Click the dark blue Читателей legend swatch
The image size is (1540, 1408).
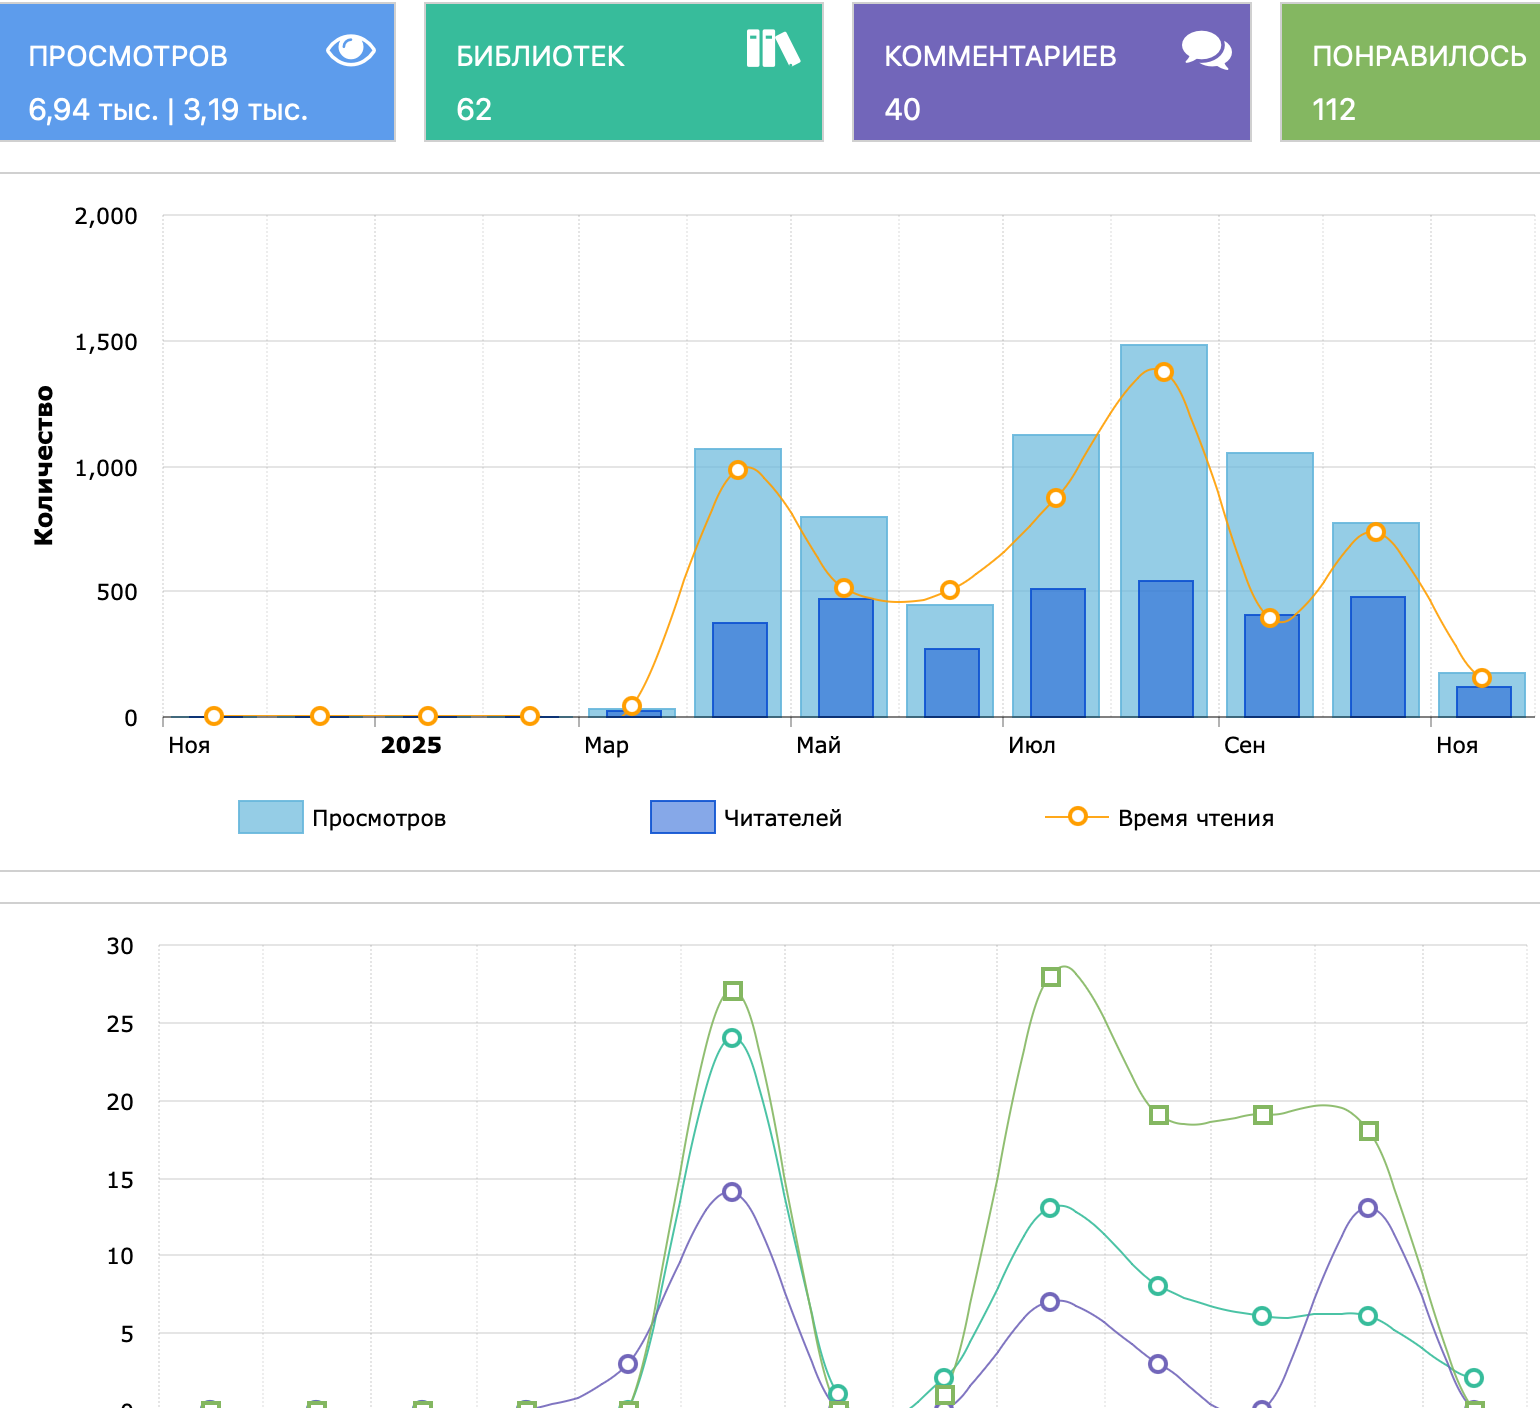click(682, 817)
